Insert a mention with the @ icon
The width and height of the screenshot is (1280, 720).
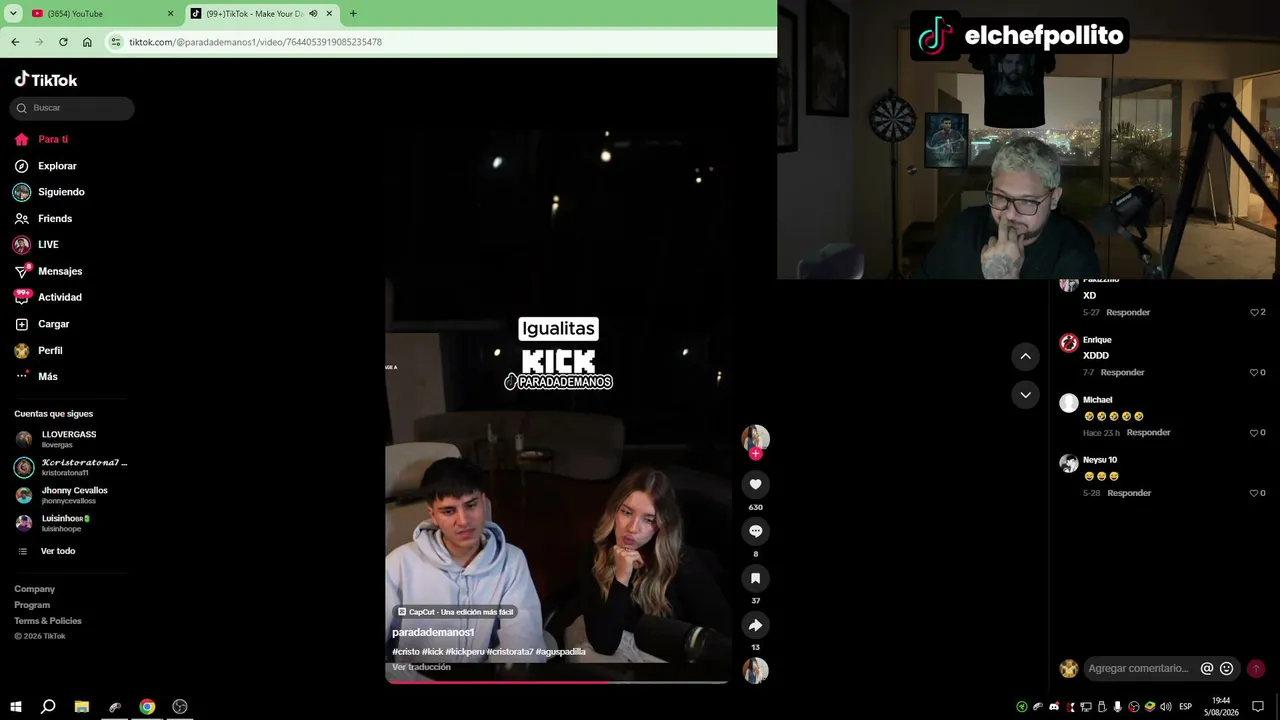click(x=1207, y=669)
